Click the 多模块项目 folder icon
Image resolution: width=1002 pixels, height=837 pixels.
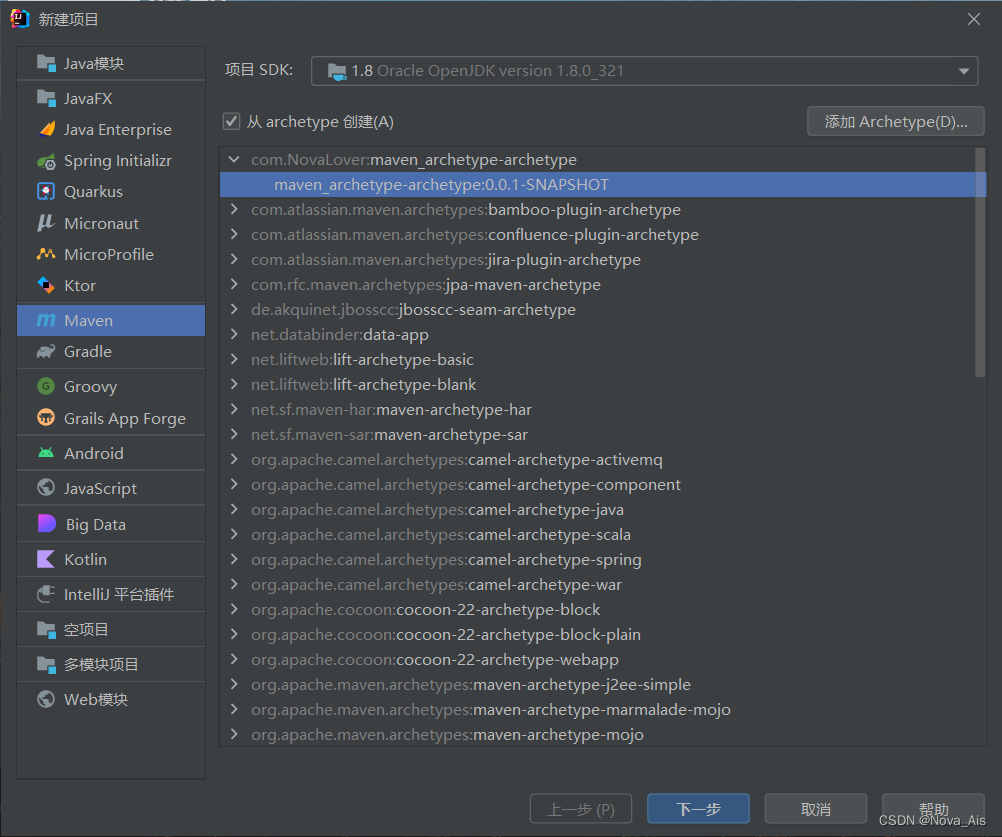46,664
